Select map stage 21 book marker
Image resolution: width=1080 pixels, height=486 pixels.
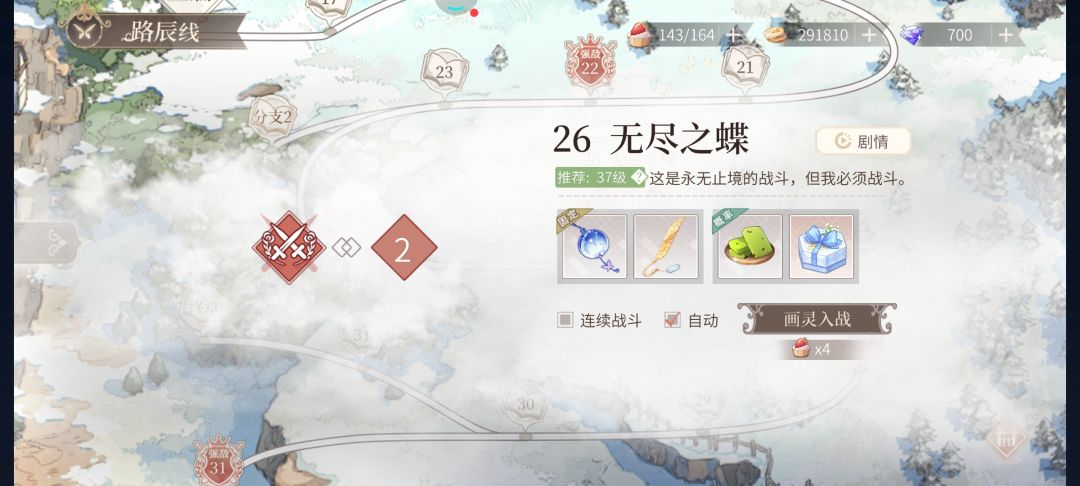click(745, 67)
